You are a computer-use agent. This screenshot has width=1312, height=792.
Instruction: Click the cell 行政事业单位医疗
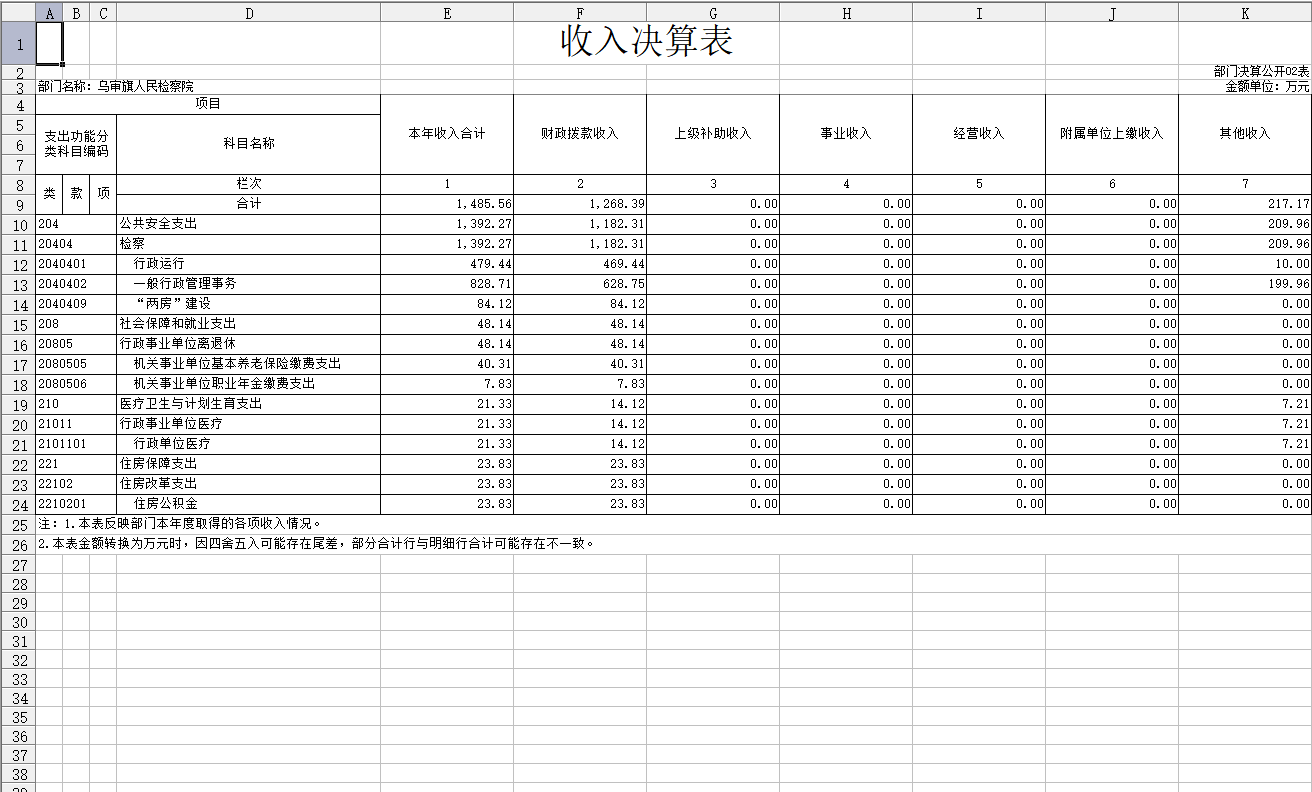pyautogui.click(x=249, y=424)
